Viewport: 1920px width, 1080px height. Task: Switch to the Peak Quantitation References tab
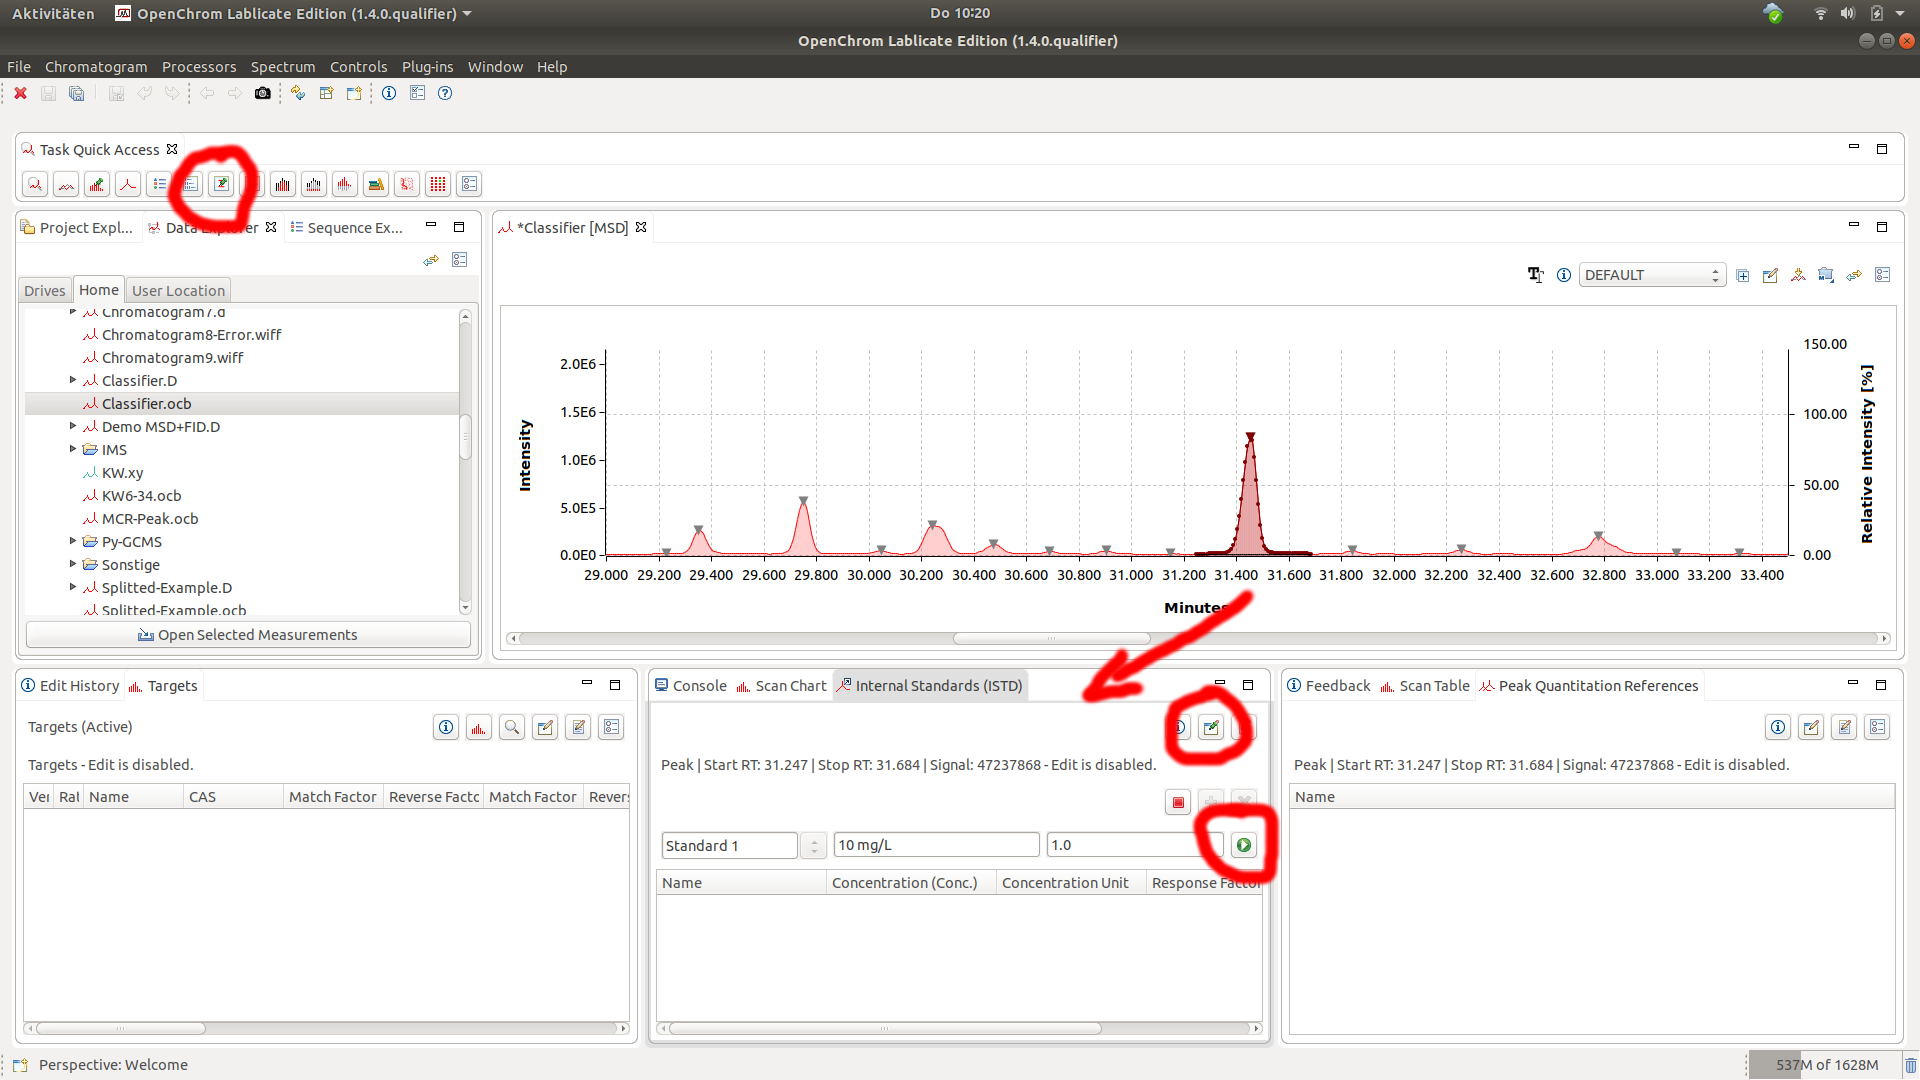click(x=1588, y=686)
